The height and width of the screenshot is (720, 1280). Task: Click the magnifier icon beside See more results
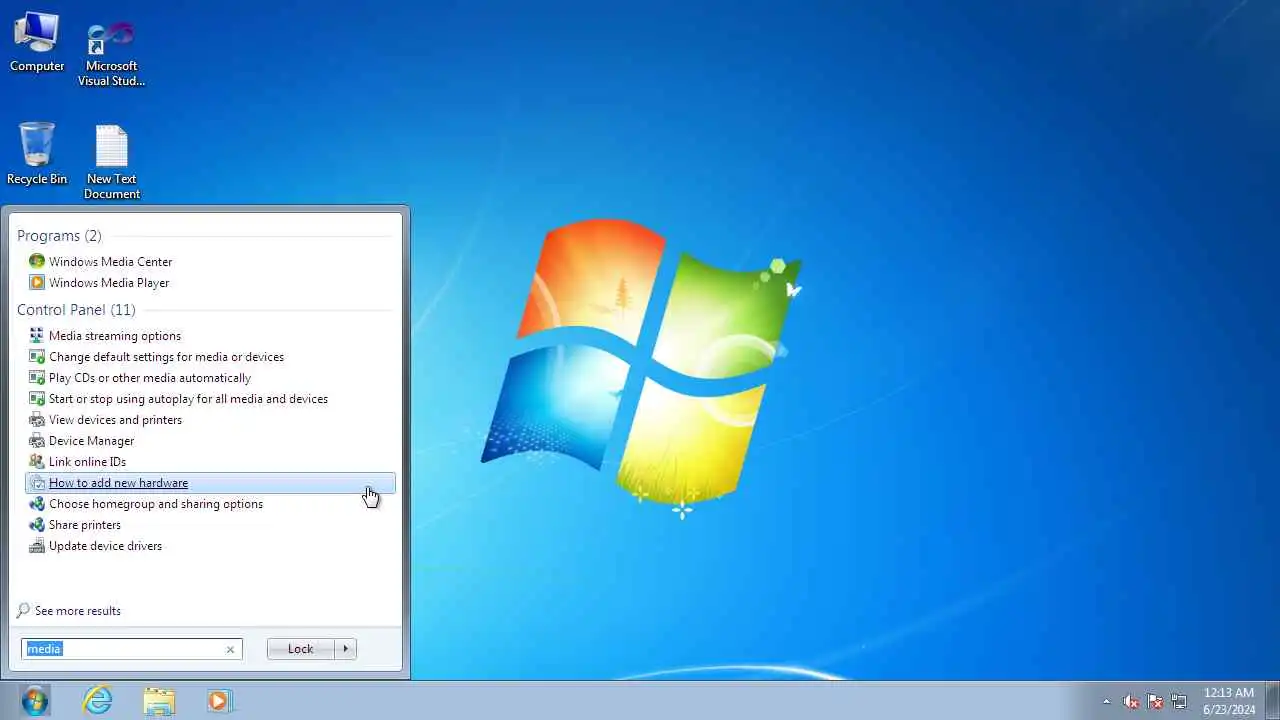[x=24, y=611]
